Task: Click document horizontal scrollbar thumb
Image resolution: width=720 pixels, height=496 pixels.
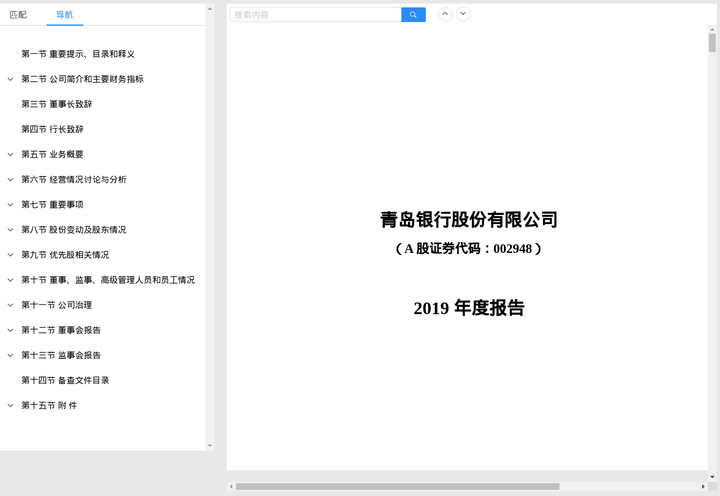Action: (398, 486)
